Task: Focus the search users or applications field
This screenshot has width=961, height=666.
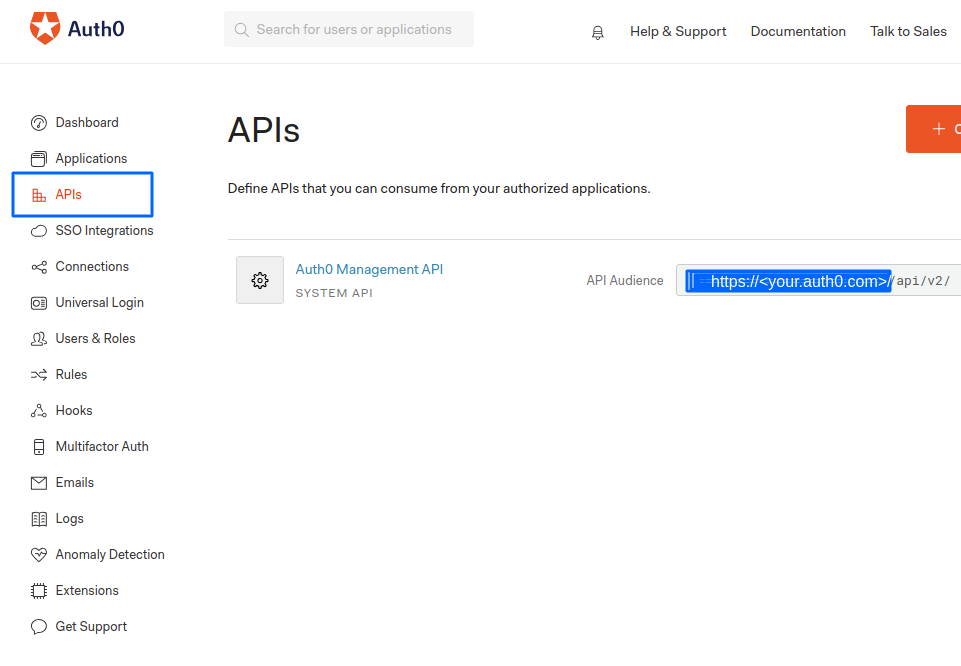Action: coord(349,29)
